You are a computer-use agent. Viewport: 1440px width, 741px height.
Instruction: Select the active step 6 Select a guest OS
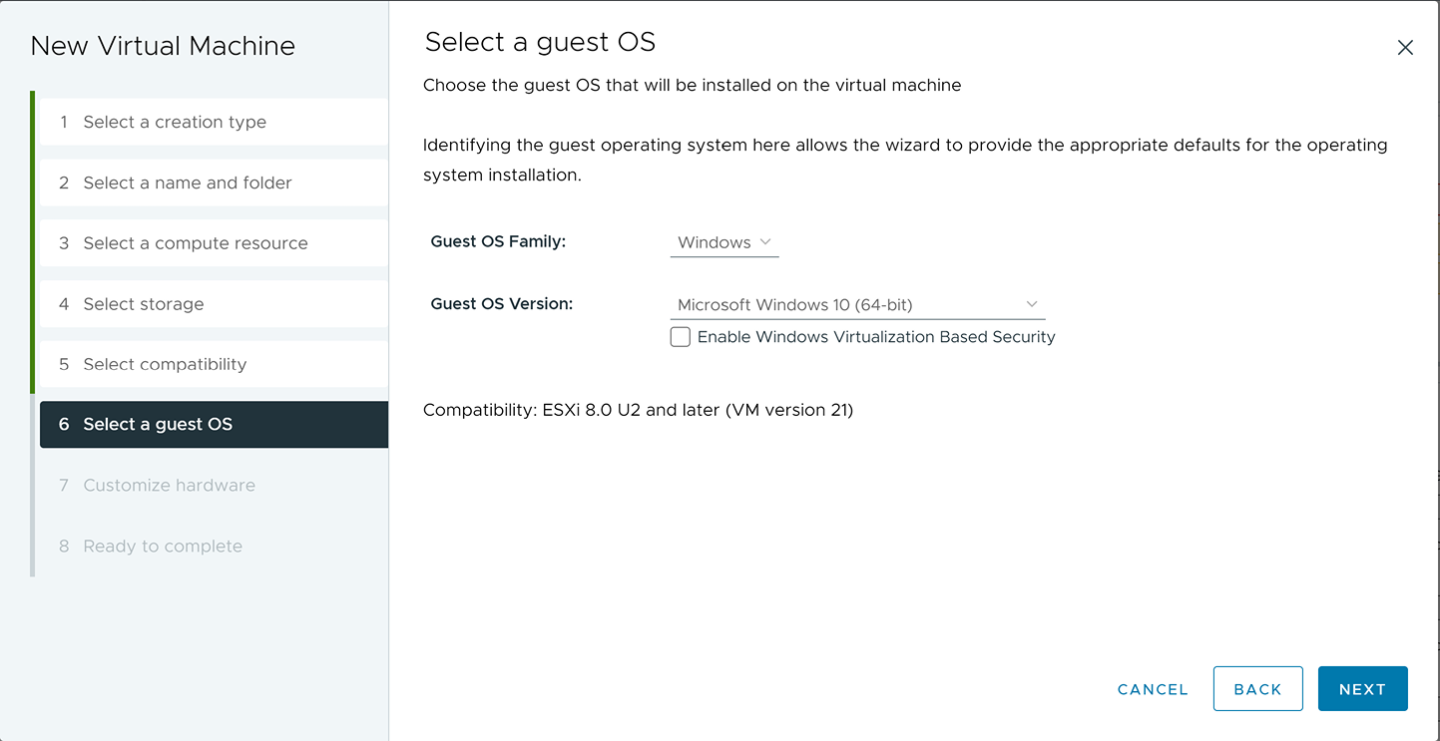pyautogui.click(x=157, y=424)
